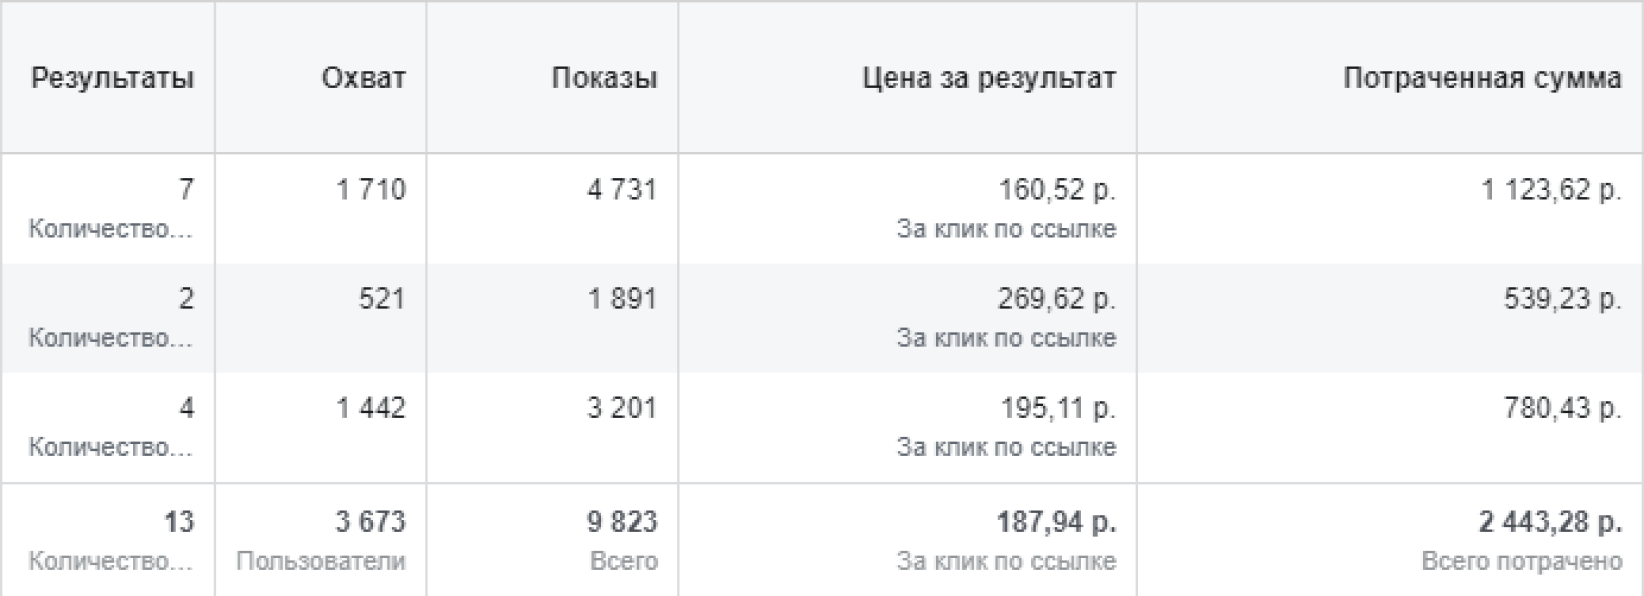The image size is (1644, 596).
Task: Click the total results value 13
Action: pyautogui.click(x=179, y=522)
